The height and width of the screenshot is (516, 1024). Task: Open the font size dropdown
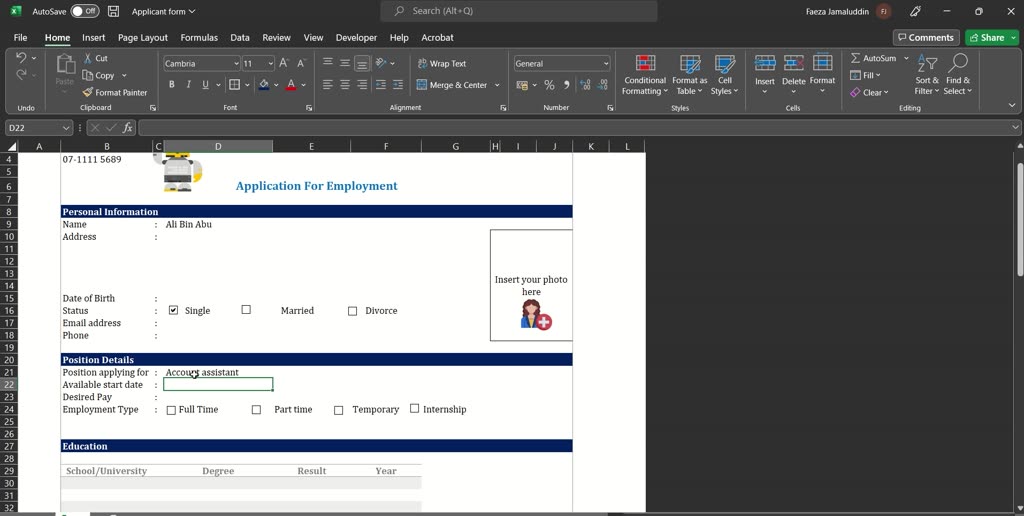pyautogui.click(x=270, y=63)
